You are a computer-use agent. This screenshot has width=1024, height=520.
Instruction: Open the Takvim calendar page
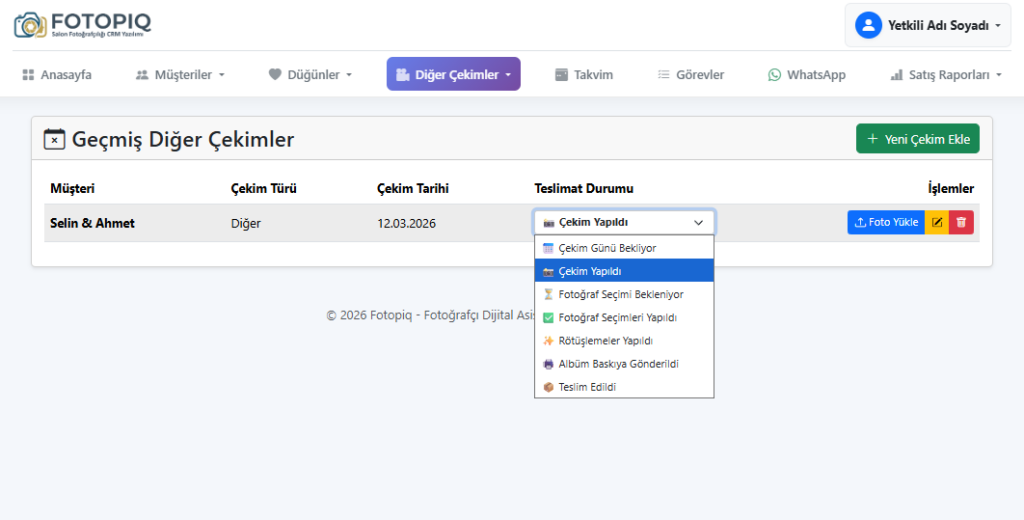click(x=584, y=75)
